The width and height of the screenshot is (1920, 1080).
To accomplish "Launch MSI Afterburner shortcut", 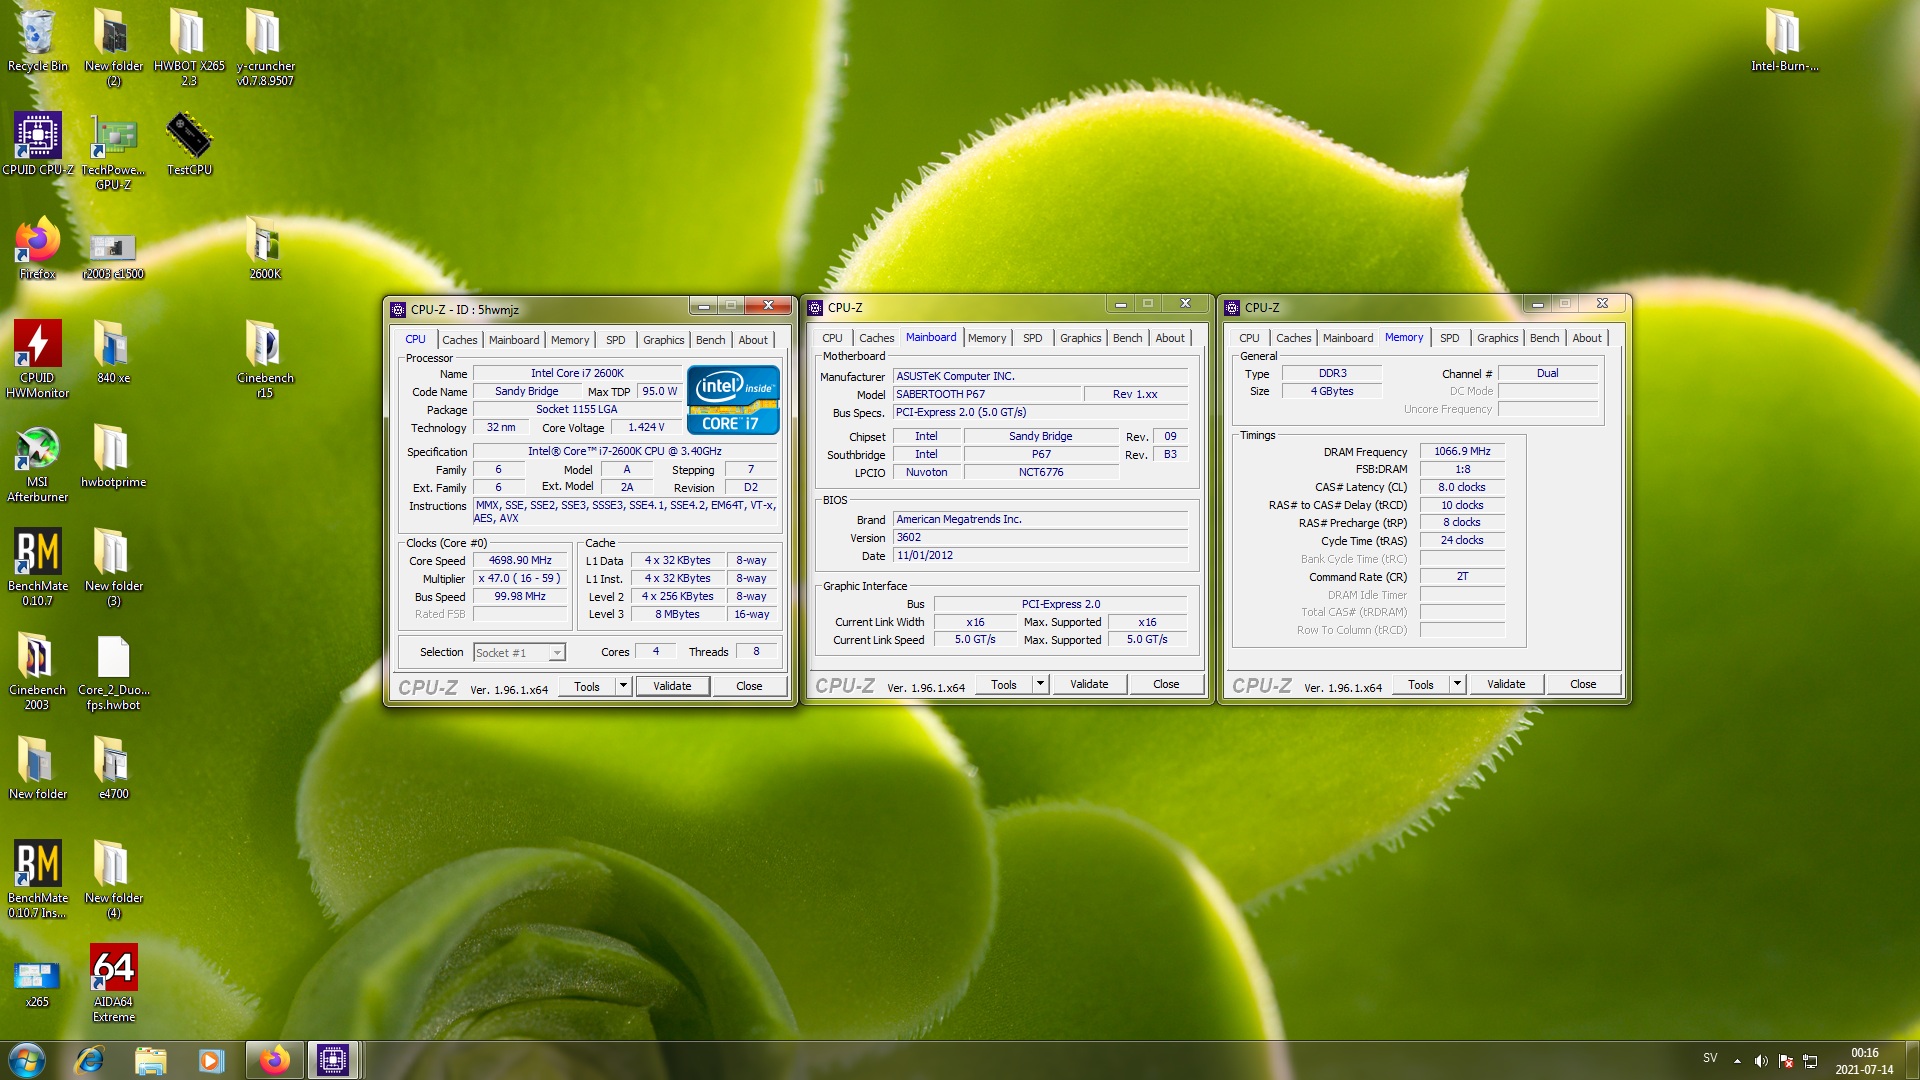I will pos(37,463).
